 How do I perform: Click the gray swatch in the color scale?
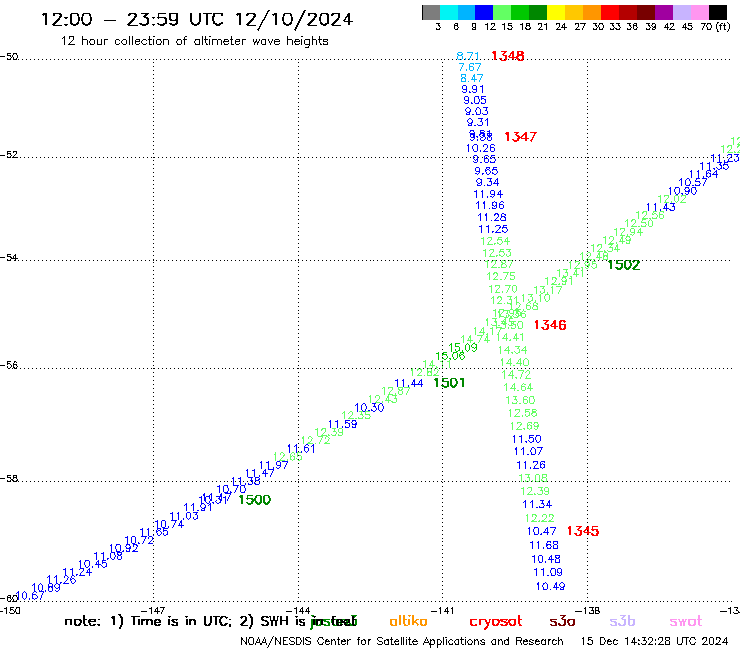431,12
